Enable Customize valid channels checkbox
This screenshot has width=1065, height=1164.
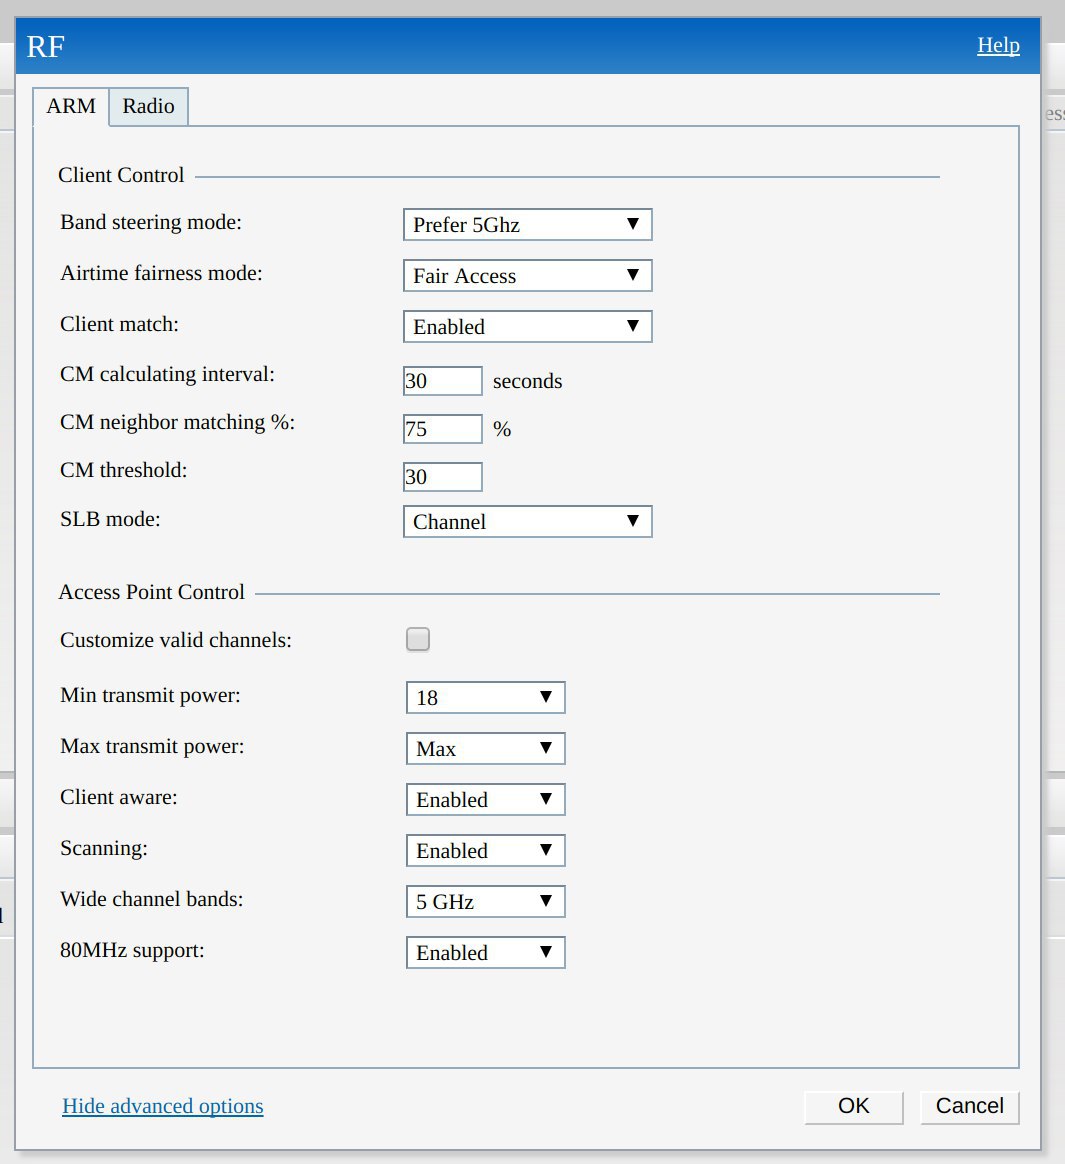tap(418, 639)
